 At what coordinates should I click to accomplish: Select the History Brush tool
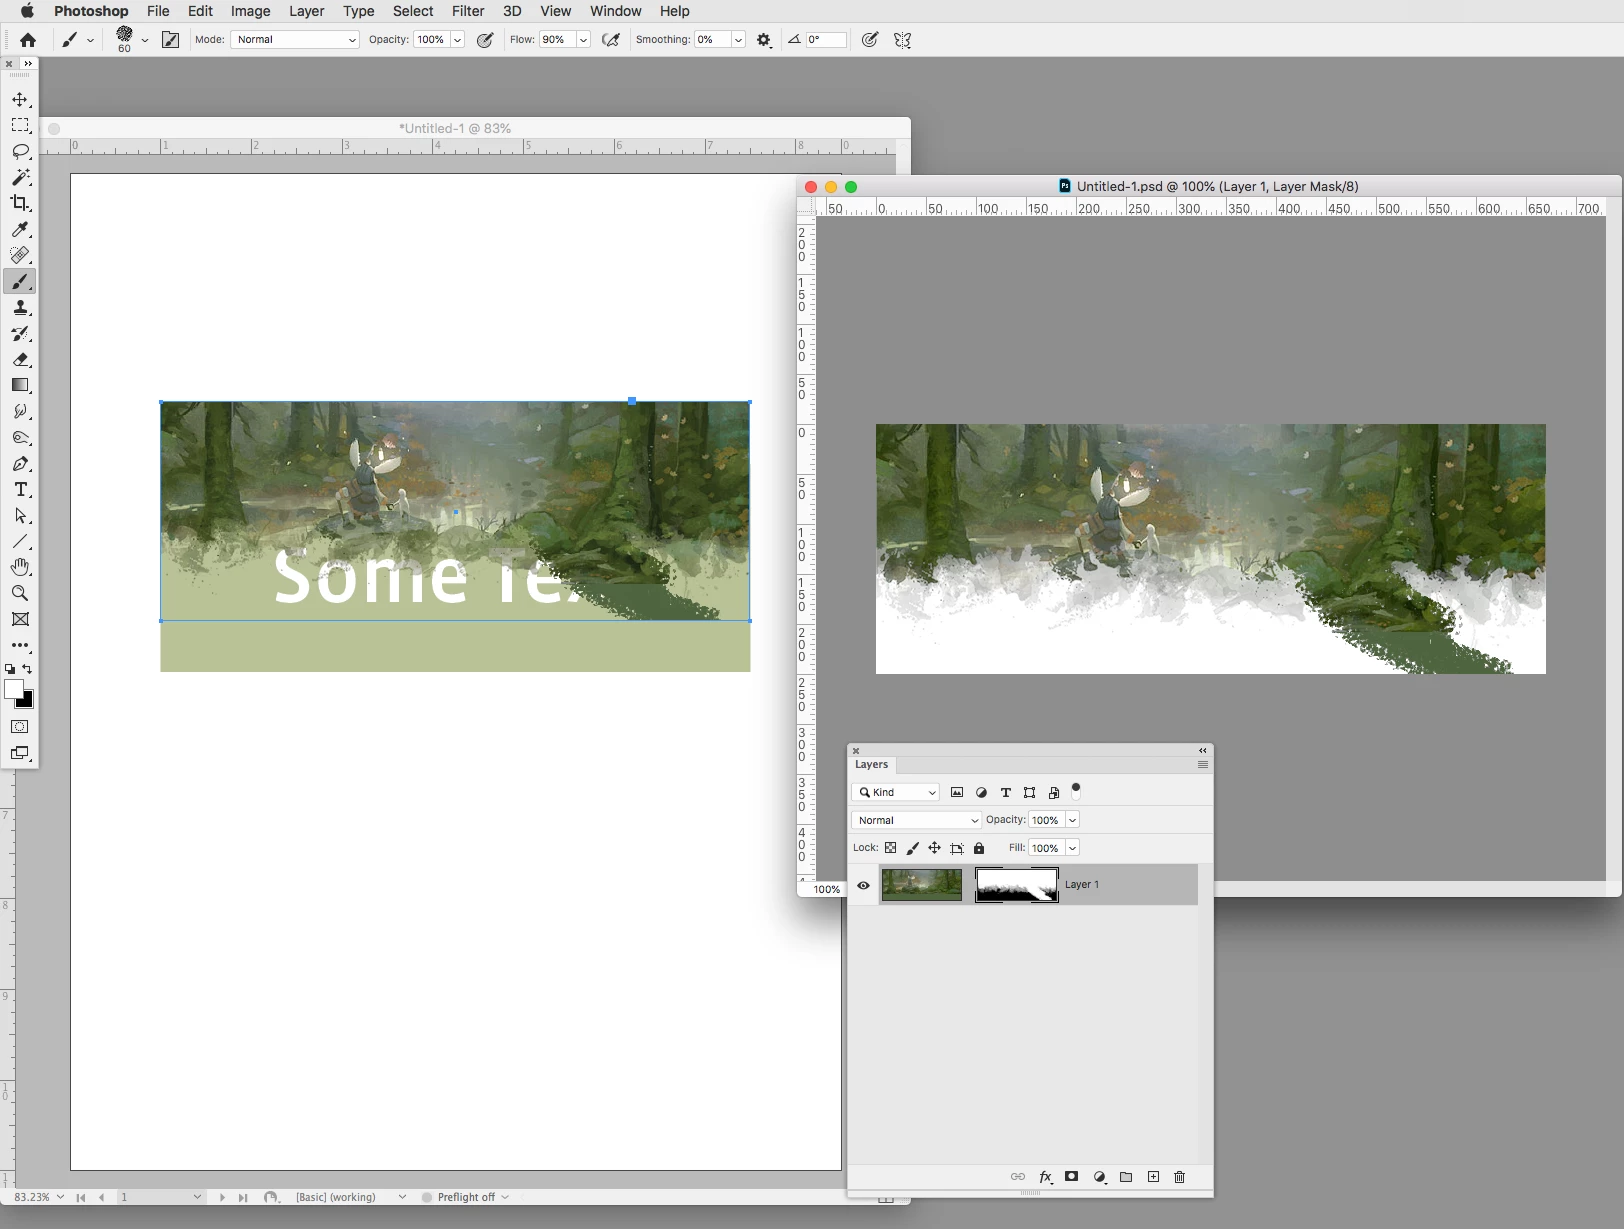click(20, 334)
